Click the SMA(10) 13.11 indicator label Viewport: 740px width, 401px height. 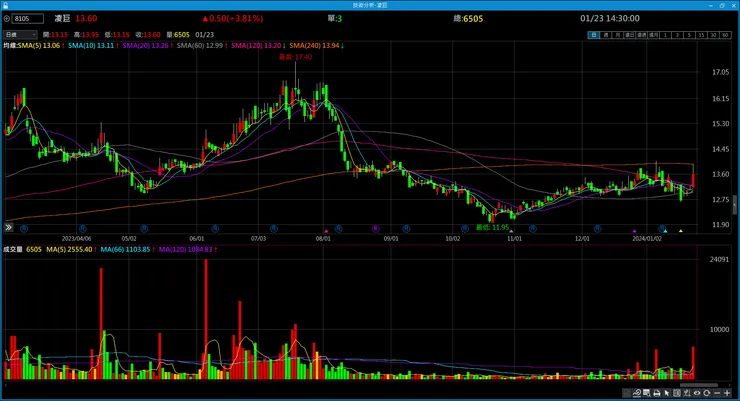tap(91, 45)
